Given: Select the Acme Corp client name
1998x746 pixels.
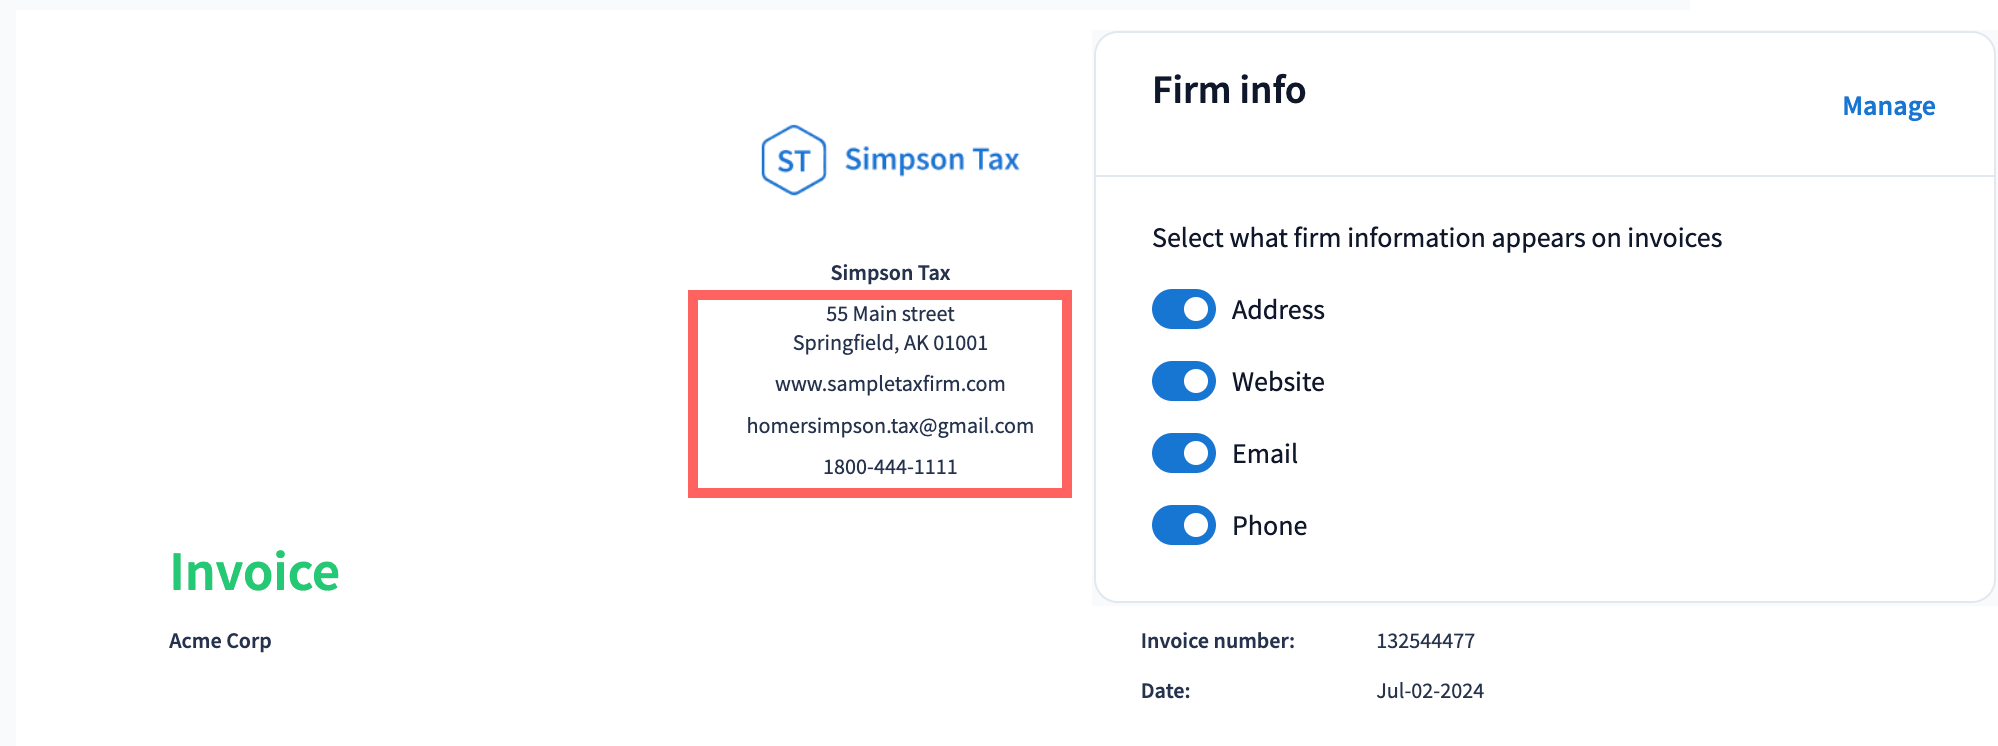Looking at the screenshot, I should pos(220,641).
